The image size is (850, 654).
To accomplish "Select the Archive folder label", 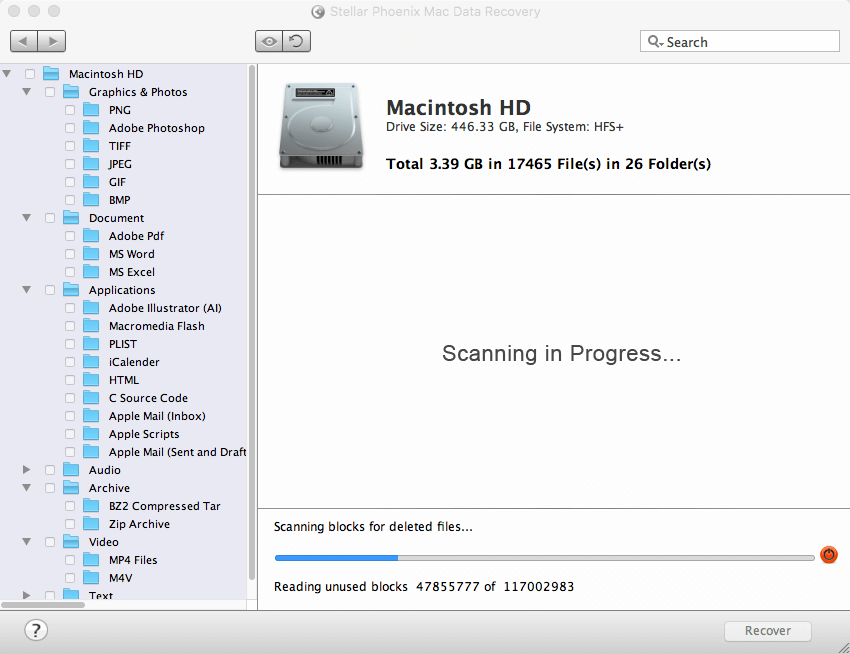I will [110, 488].
